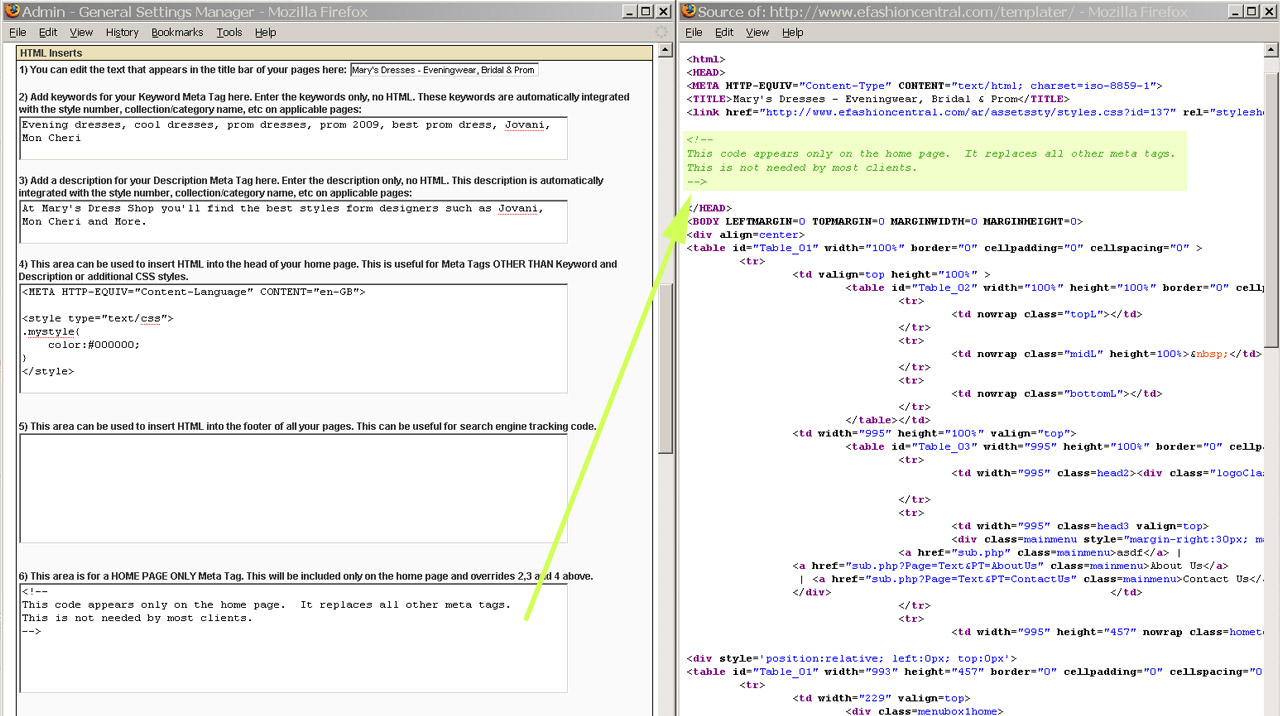The width and height of the screenshot is (1280, 716).
Task: Minimize the Admin General Settings window
Action: (628, 12)
